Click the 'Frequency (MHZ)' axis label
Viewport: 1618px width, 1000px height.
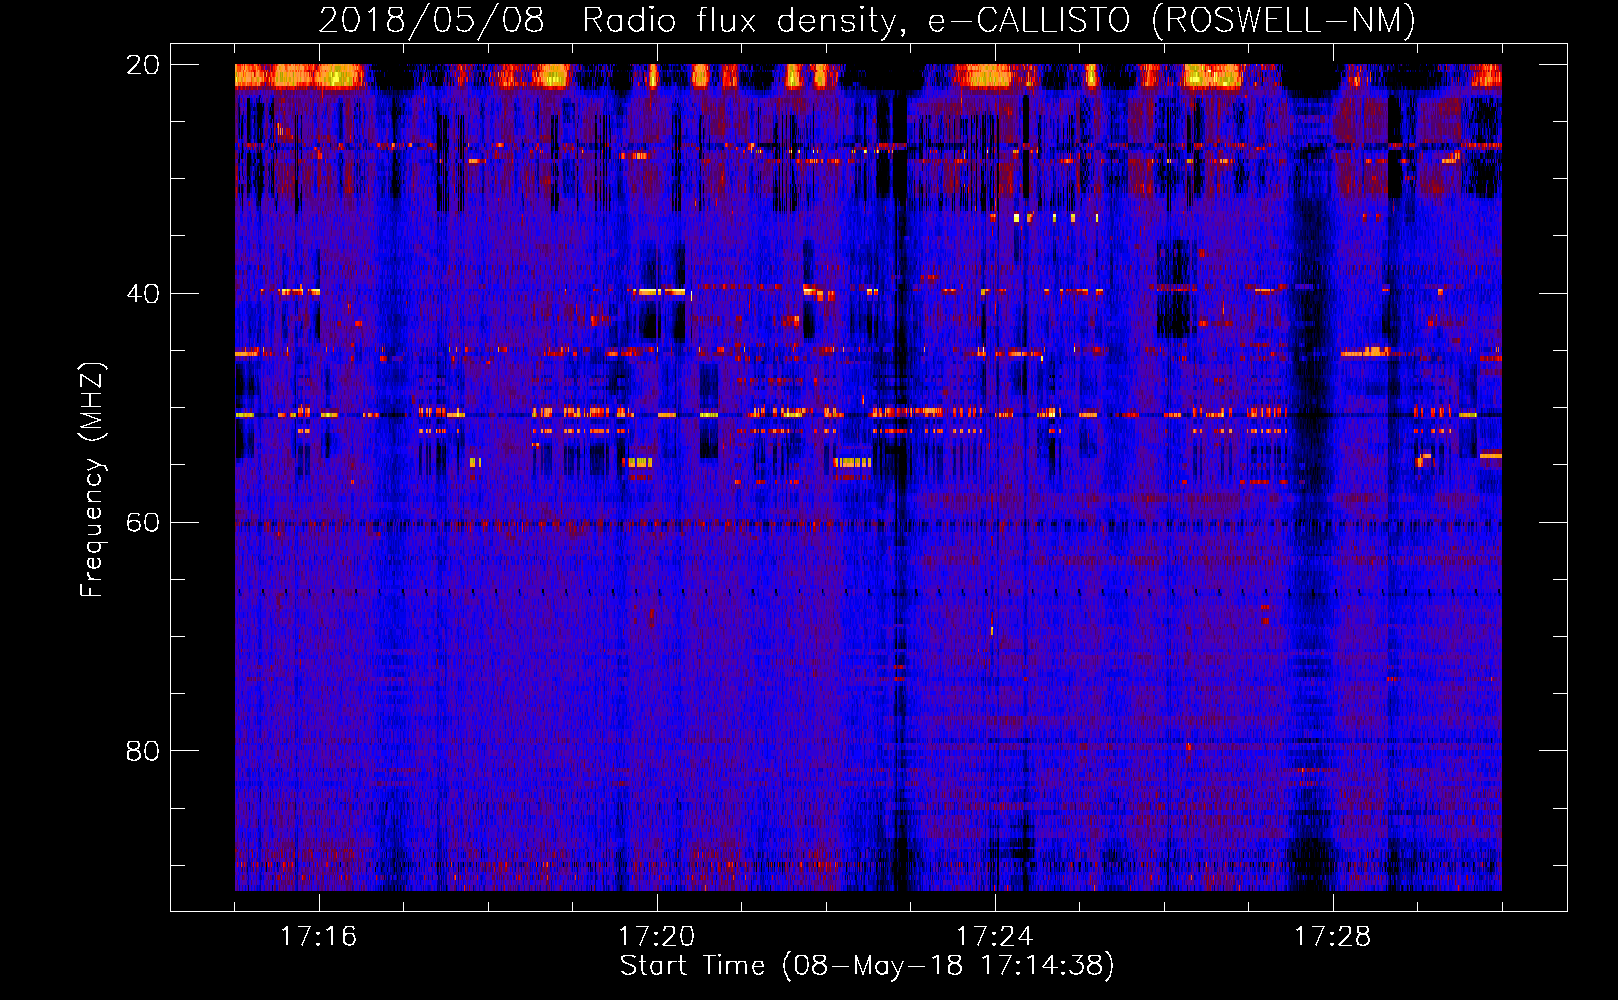pyautogui.click(x=92, y=480)
